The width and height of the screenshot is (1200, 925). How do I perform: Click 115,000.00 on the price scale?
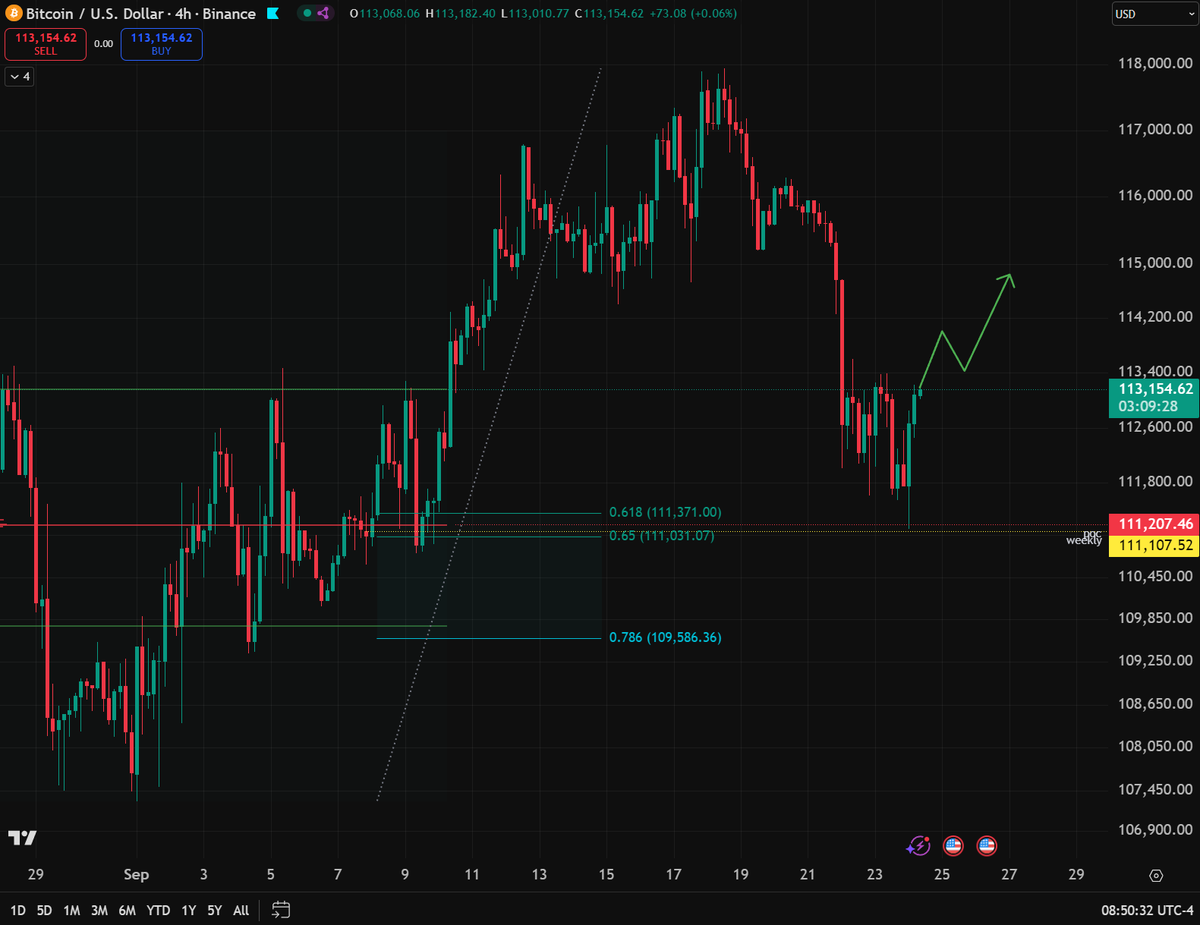(x=1155, y=263)
